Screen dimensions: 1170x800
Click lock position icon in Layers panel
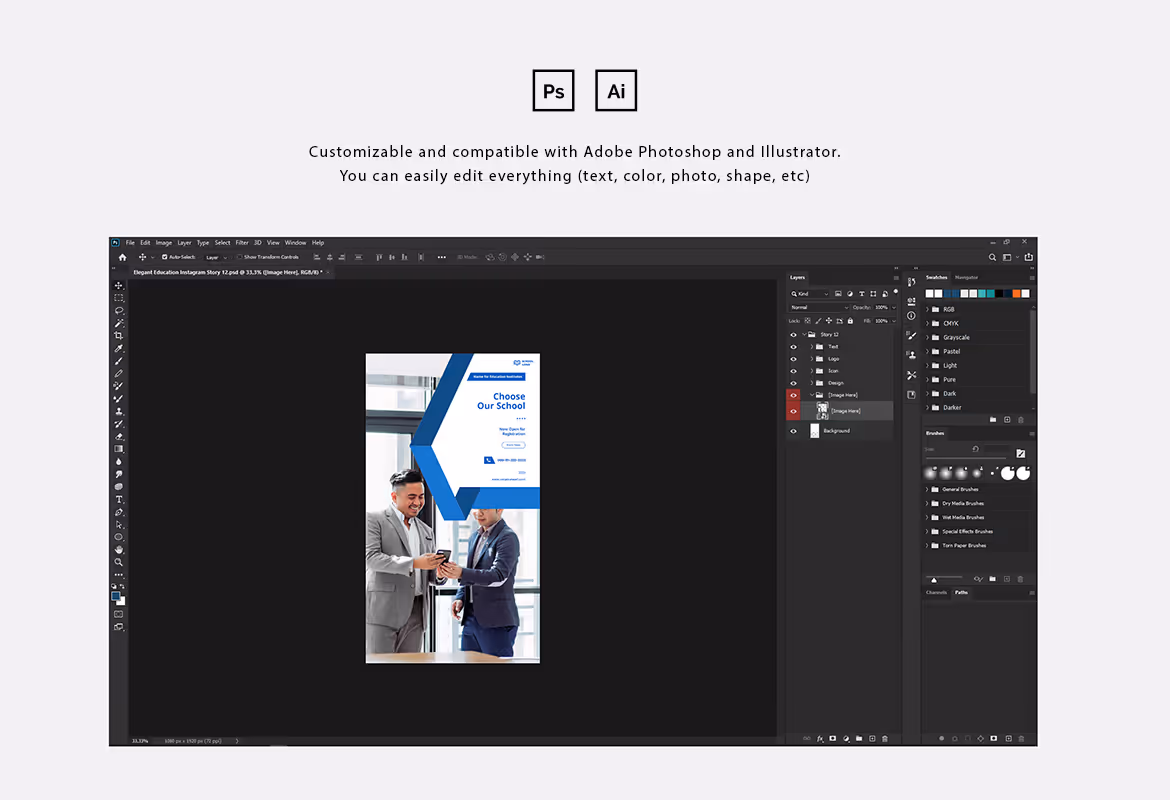[x=828, y=321]
